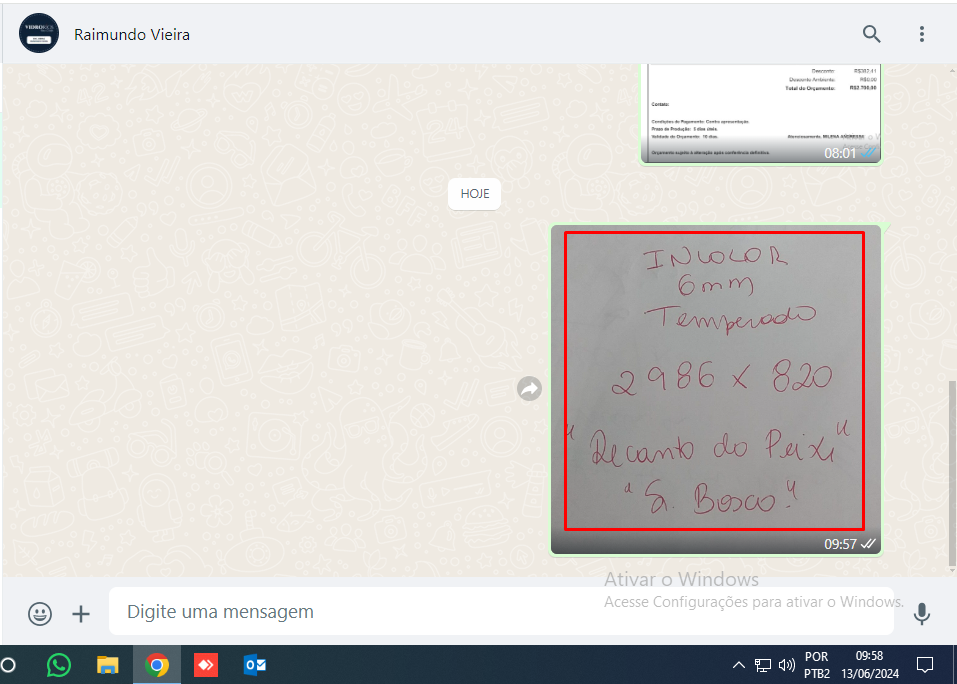Open the Cortana circle in the taskbar
957x684 pixels.
[9, 665]
